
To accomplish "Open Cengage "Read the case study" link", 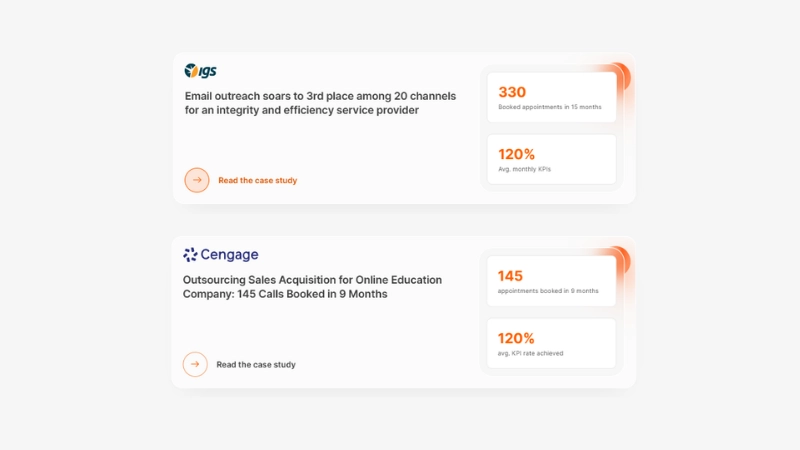I will tap(256, 365).
